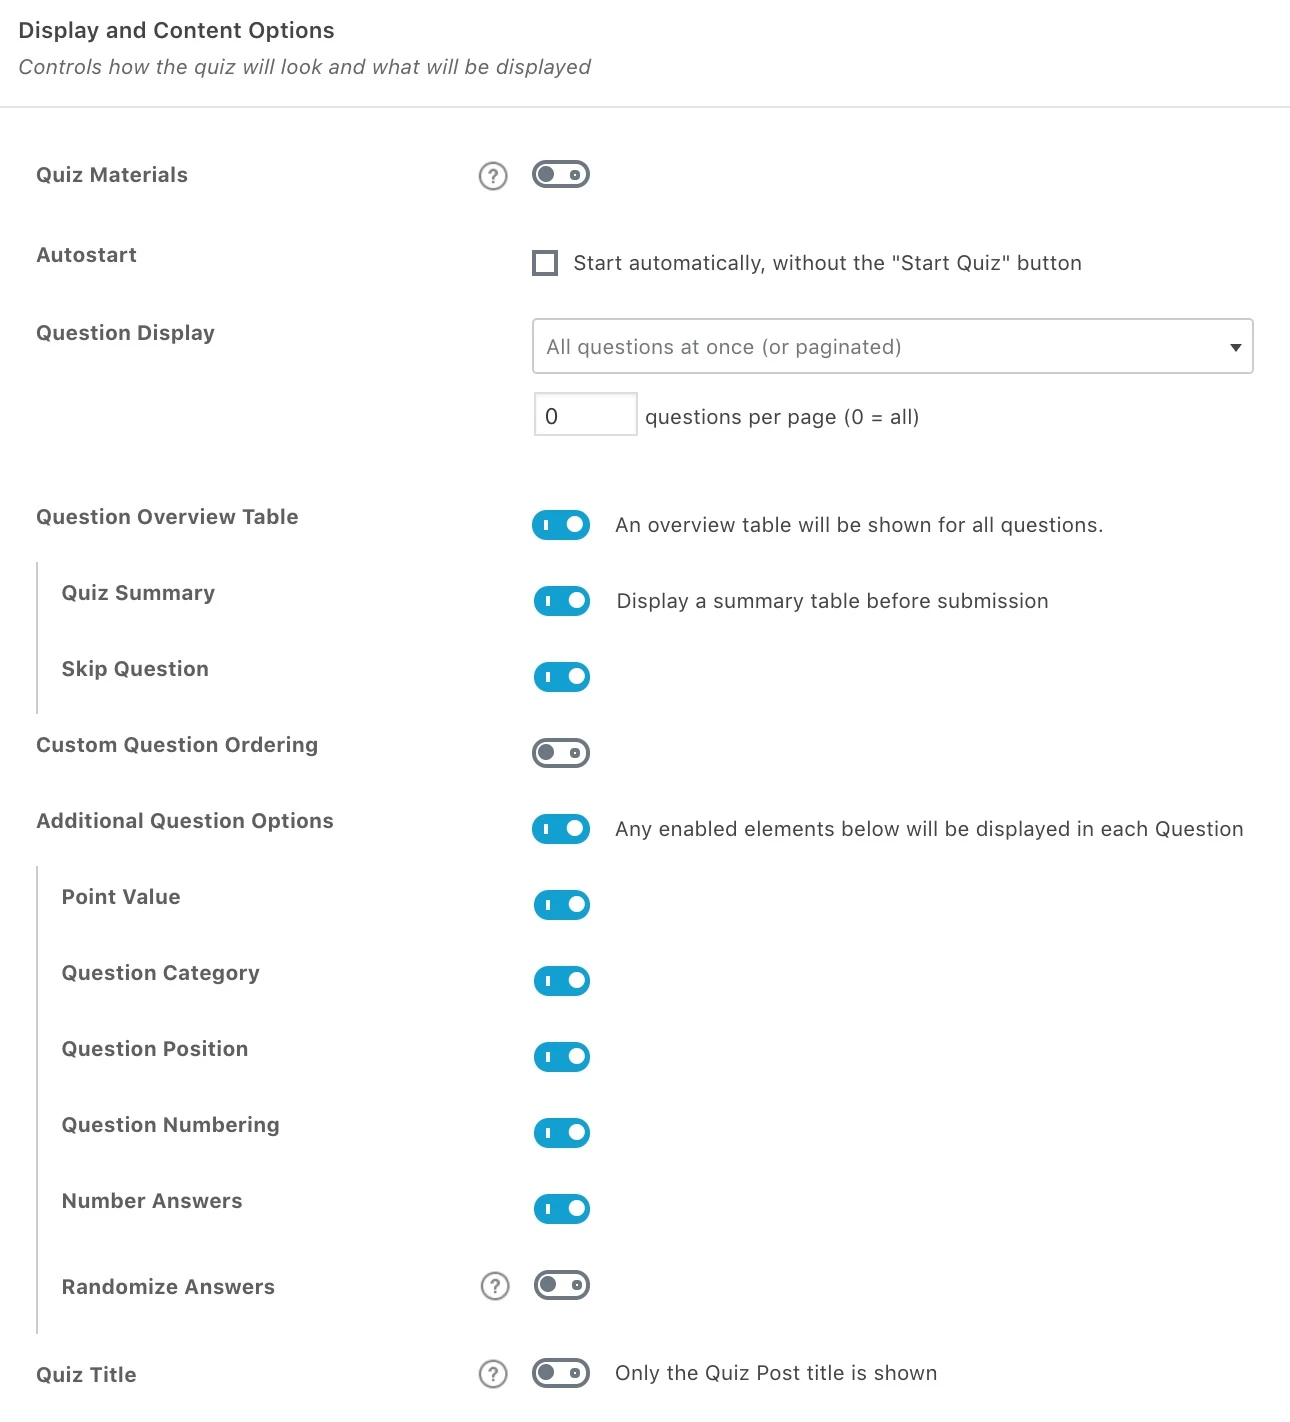Viewport: 1290px width, 1422px height.
Task: Toggle off Skip Question
Action: [x=562, y=677]
